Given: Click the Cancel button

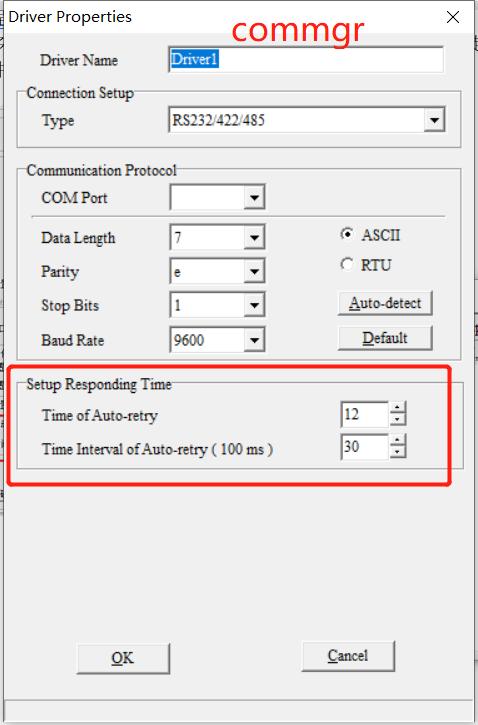Looking at the screenshot, I should click(348, 656).
